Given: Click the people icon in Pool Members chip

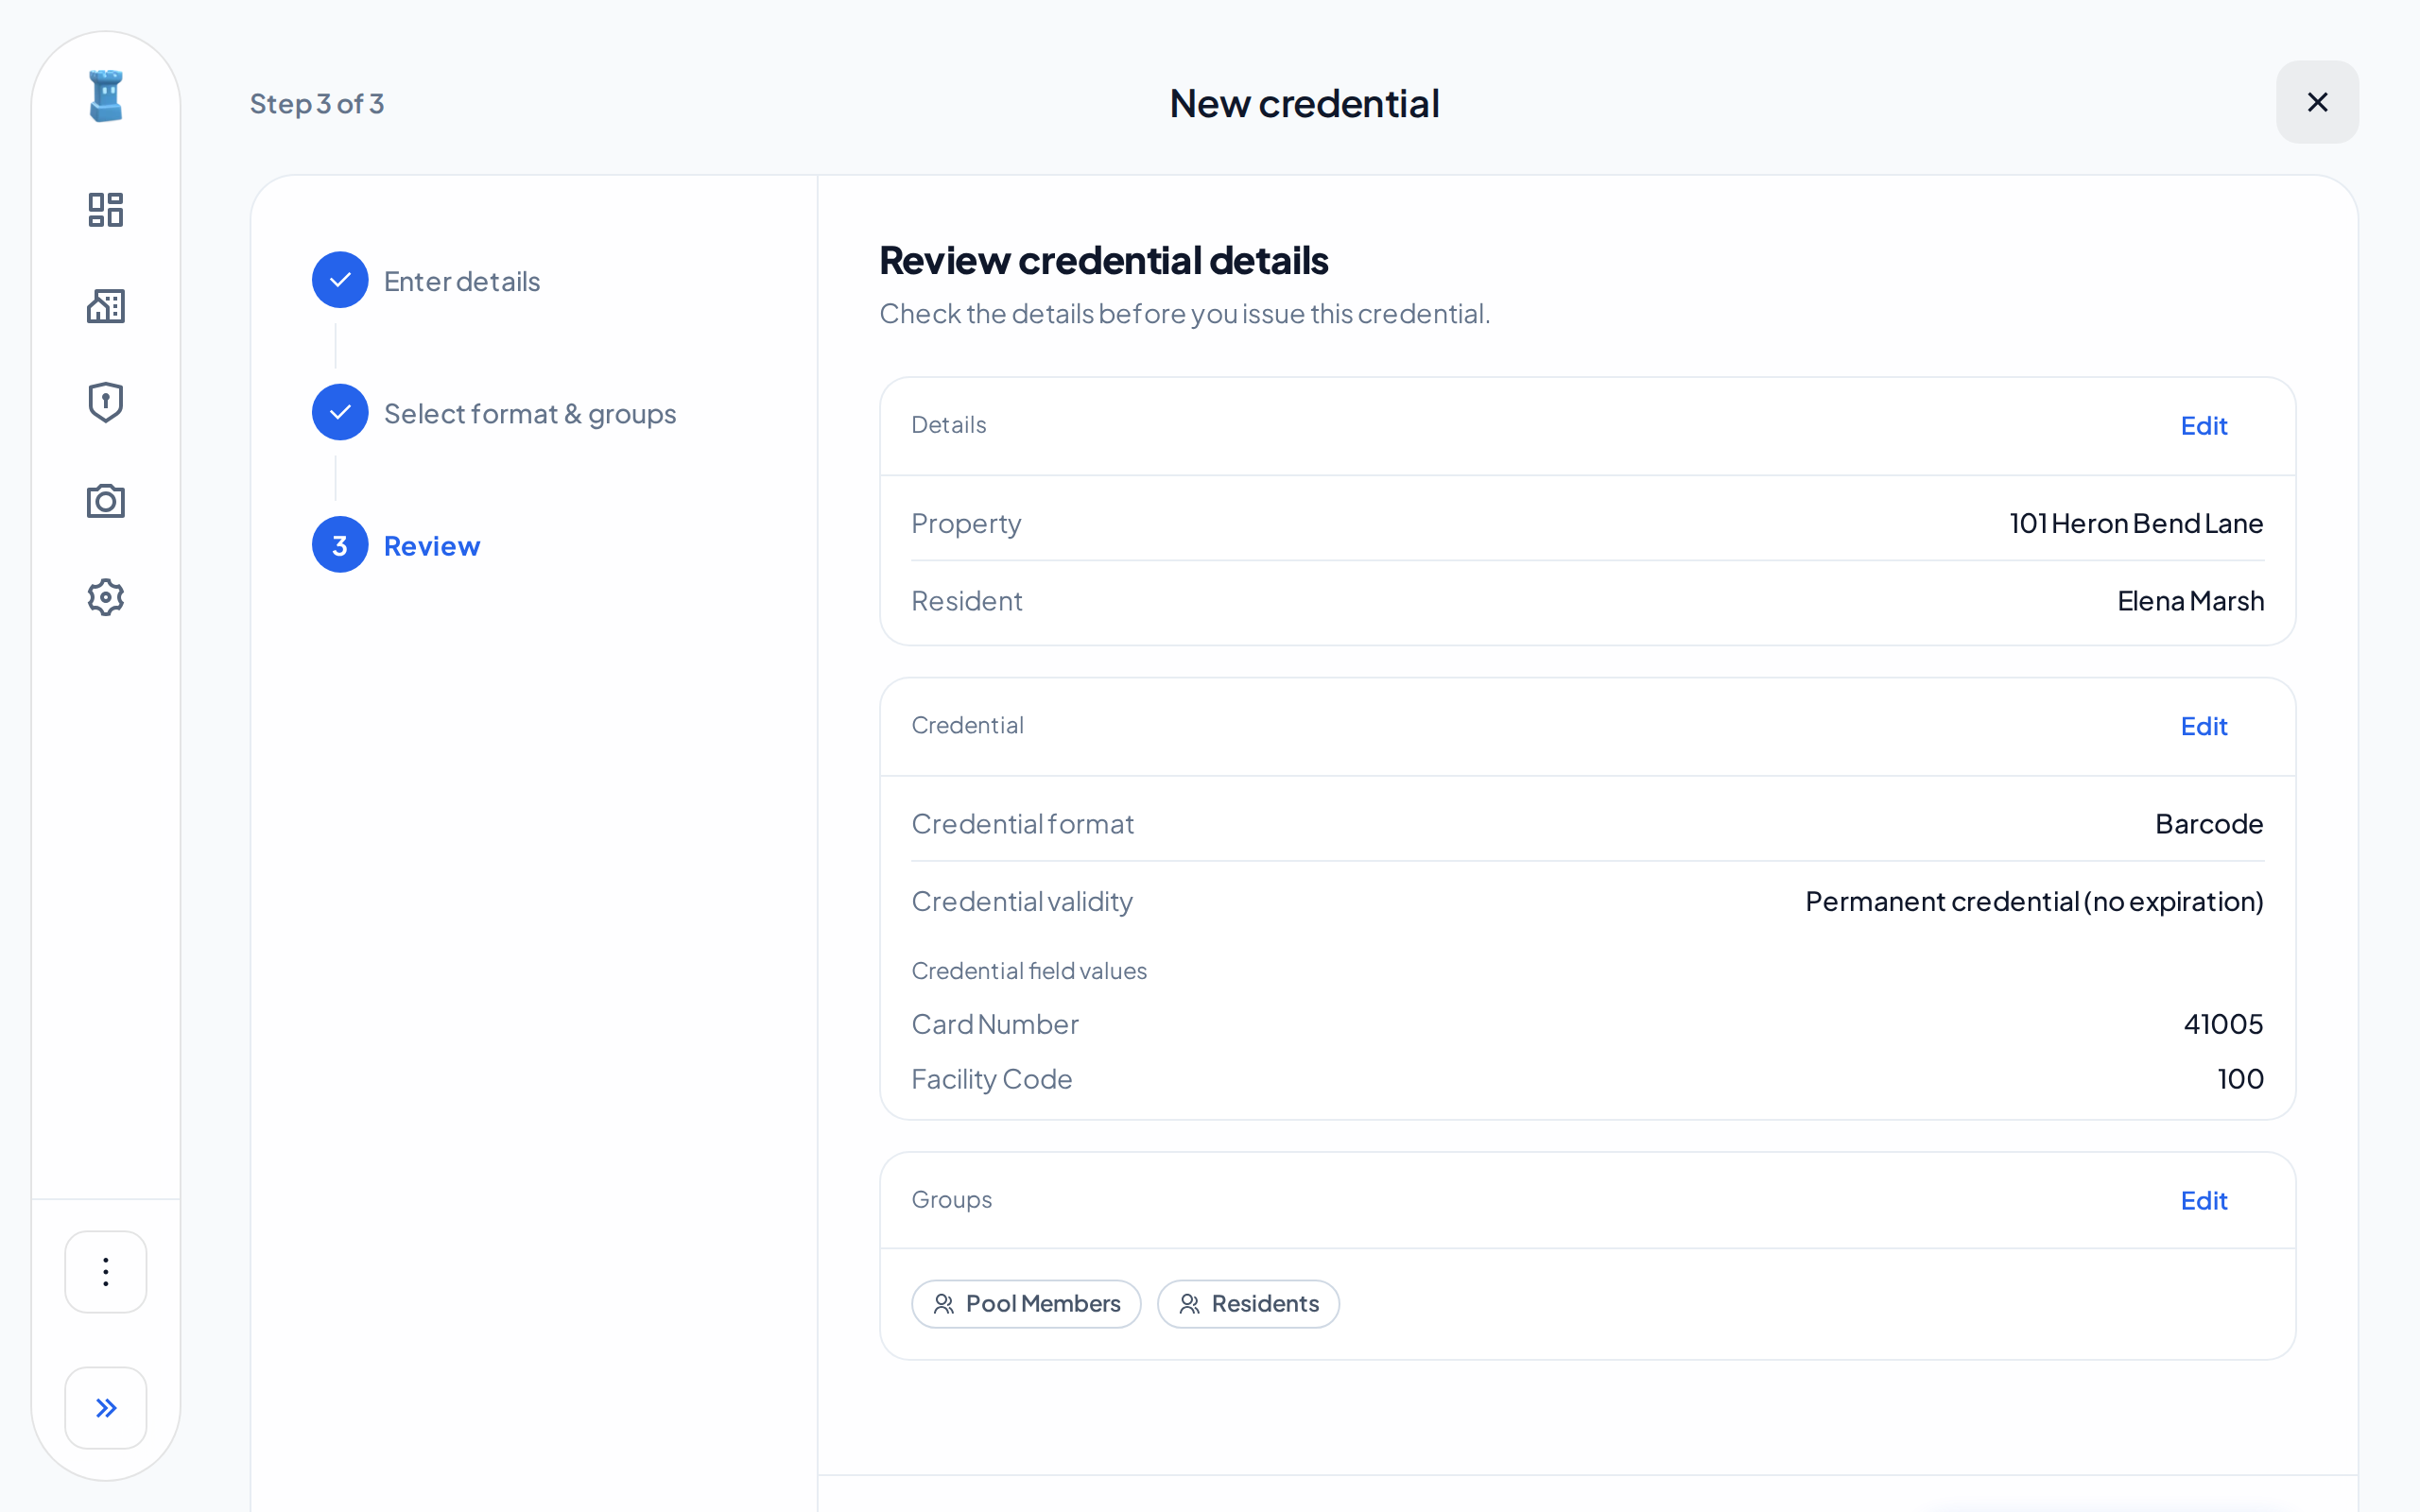Looking at the screenshot, I should pyautogui.click(x=943, y=1304).
